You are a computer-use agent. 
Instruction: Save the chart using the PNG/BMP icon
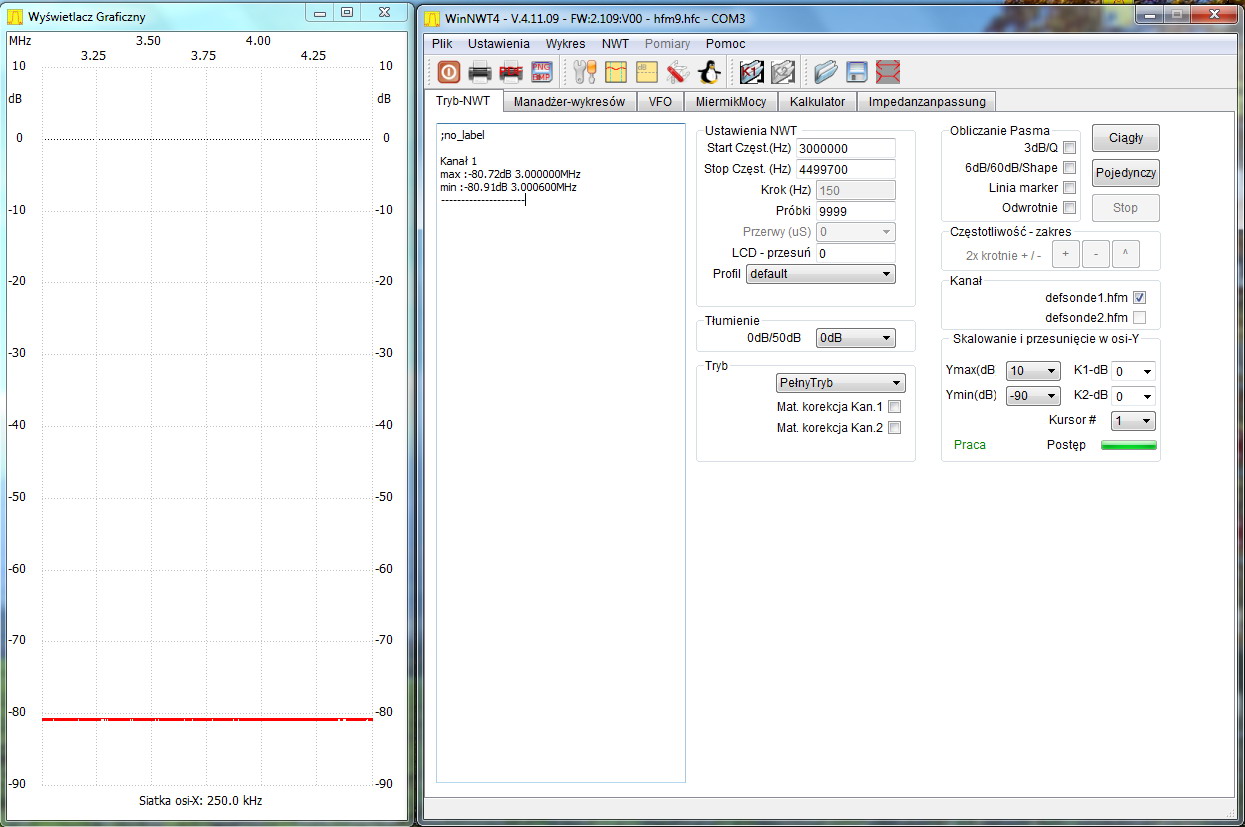[x=541, y=72]
